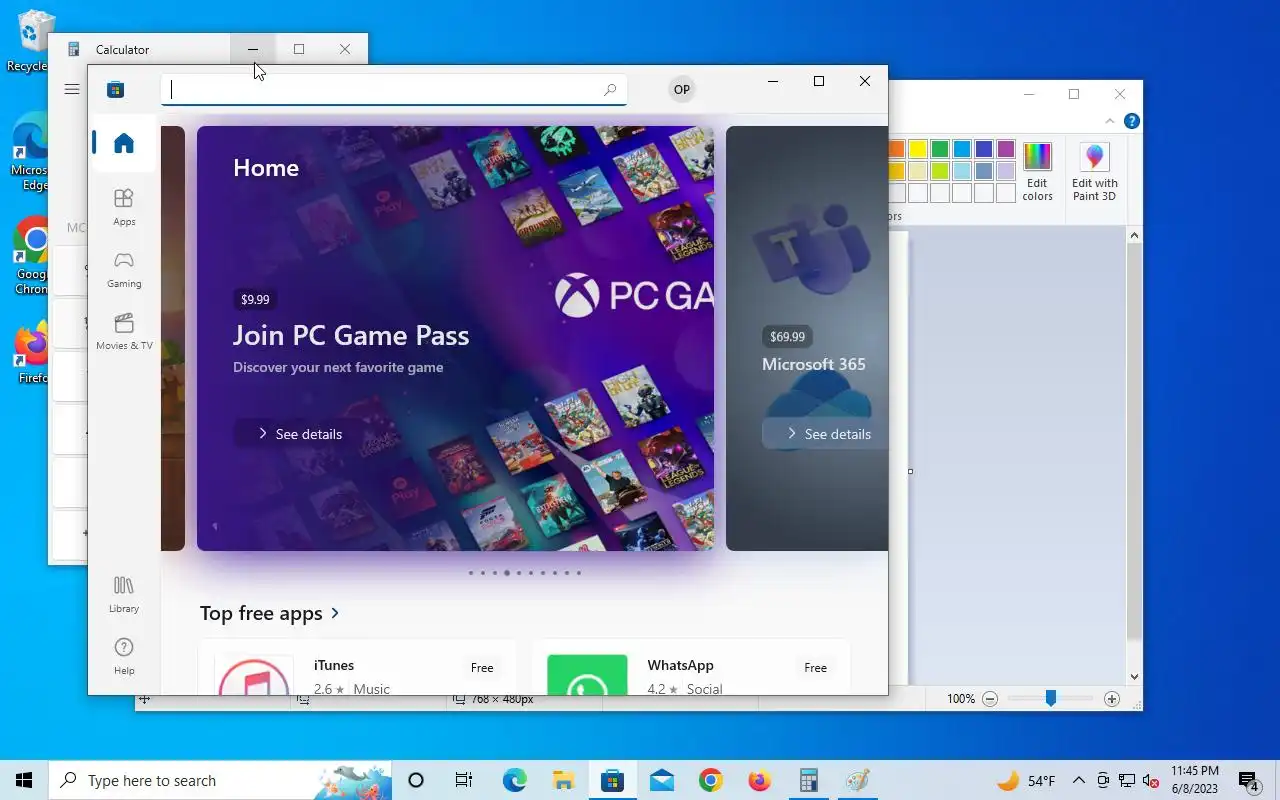Viewport: 1280px width, 800px height.
Task: Pick the lime color in Paint palette
Action: (x=940, y=171)
